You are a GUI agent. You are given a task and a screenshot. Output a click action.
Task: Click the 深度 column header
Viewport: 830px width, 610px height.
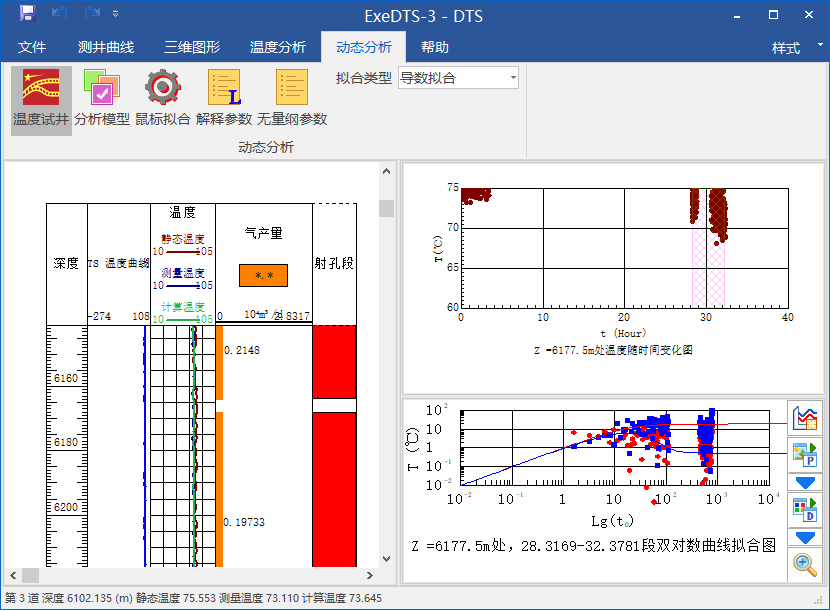pos(66,263)
